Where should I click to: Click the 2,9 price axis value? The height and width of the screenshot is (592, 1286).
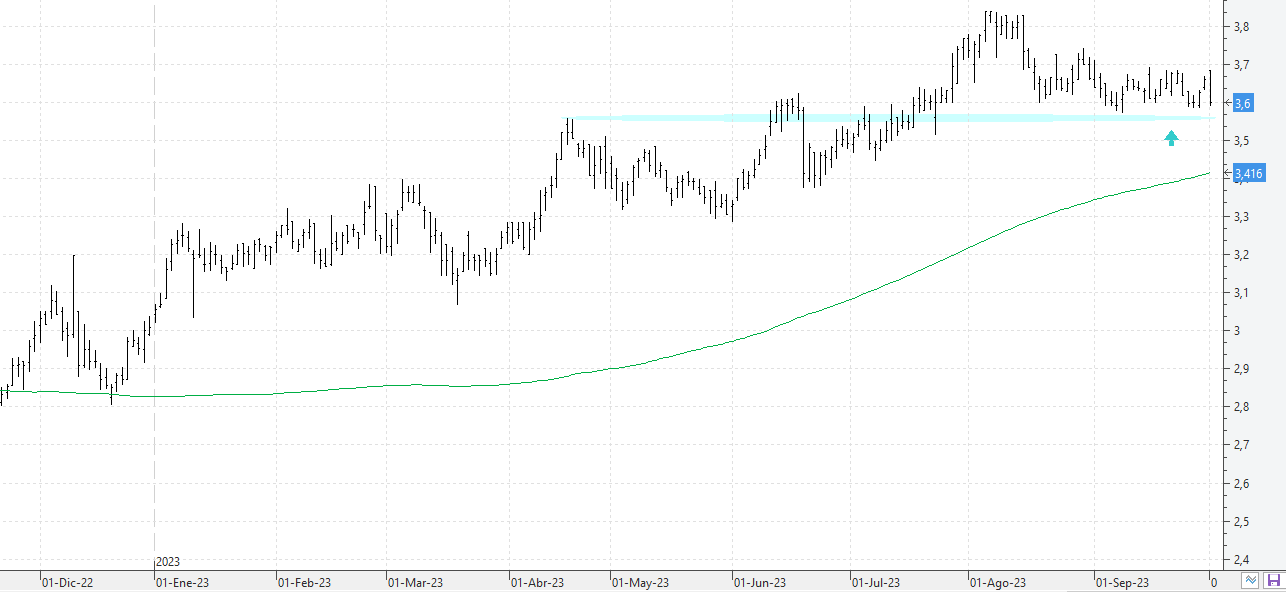pos(1241,369)
